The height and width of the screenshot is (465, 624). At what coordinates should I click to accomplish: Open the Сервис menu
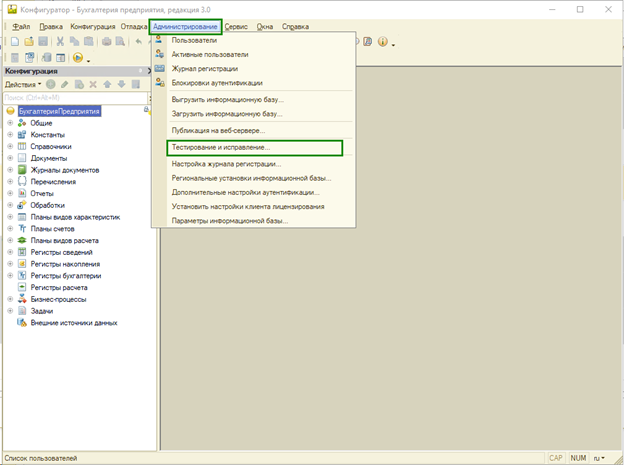coord(236,27)
